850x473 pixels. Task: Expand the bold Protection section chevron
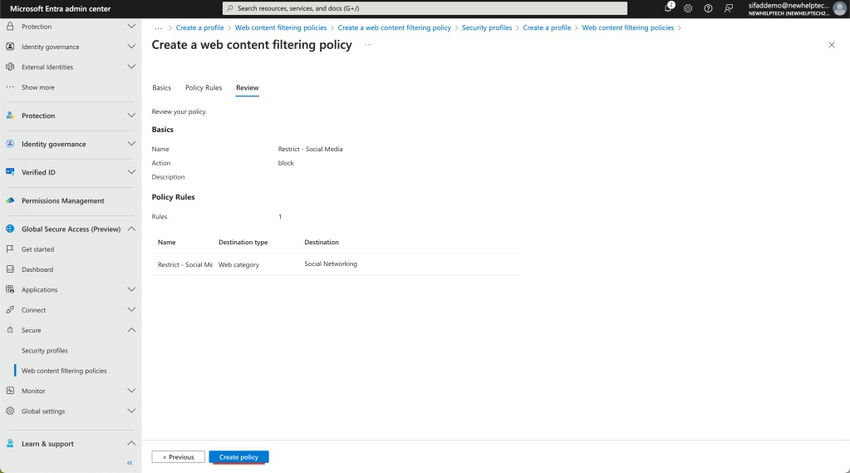pyautogui.click(x=131, y=115)
